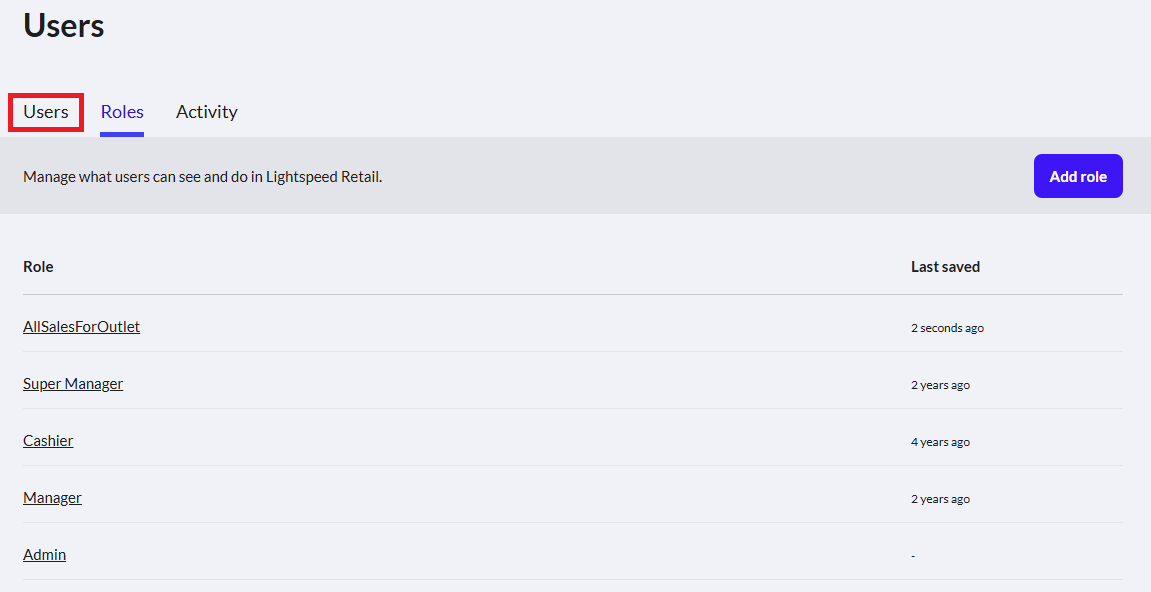Click the 2 seconds ago timestamp
The width and height of the screenshot is (1151, 592).
click(x=947, y=328)
